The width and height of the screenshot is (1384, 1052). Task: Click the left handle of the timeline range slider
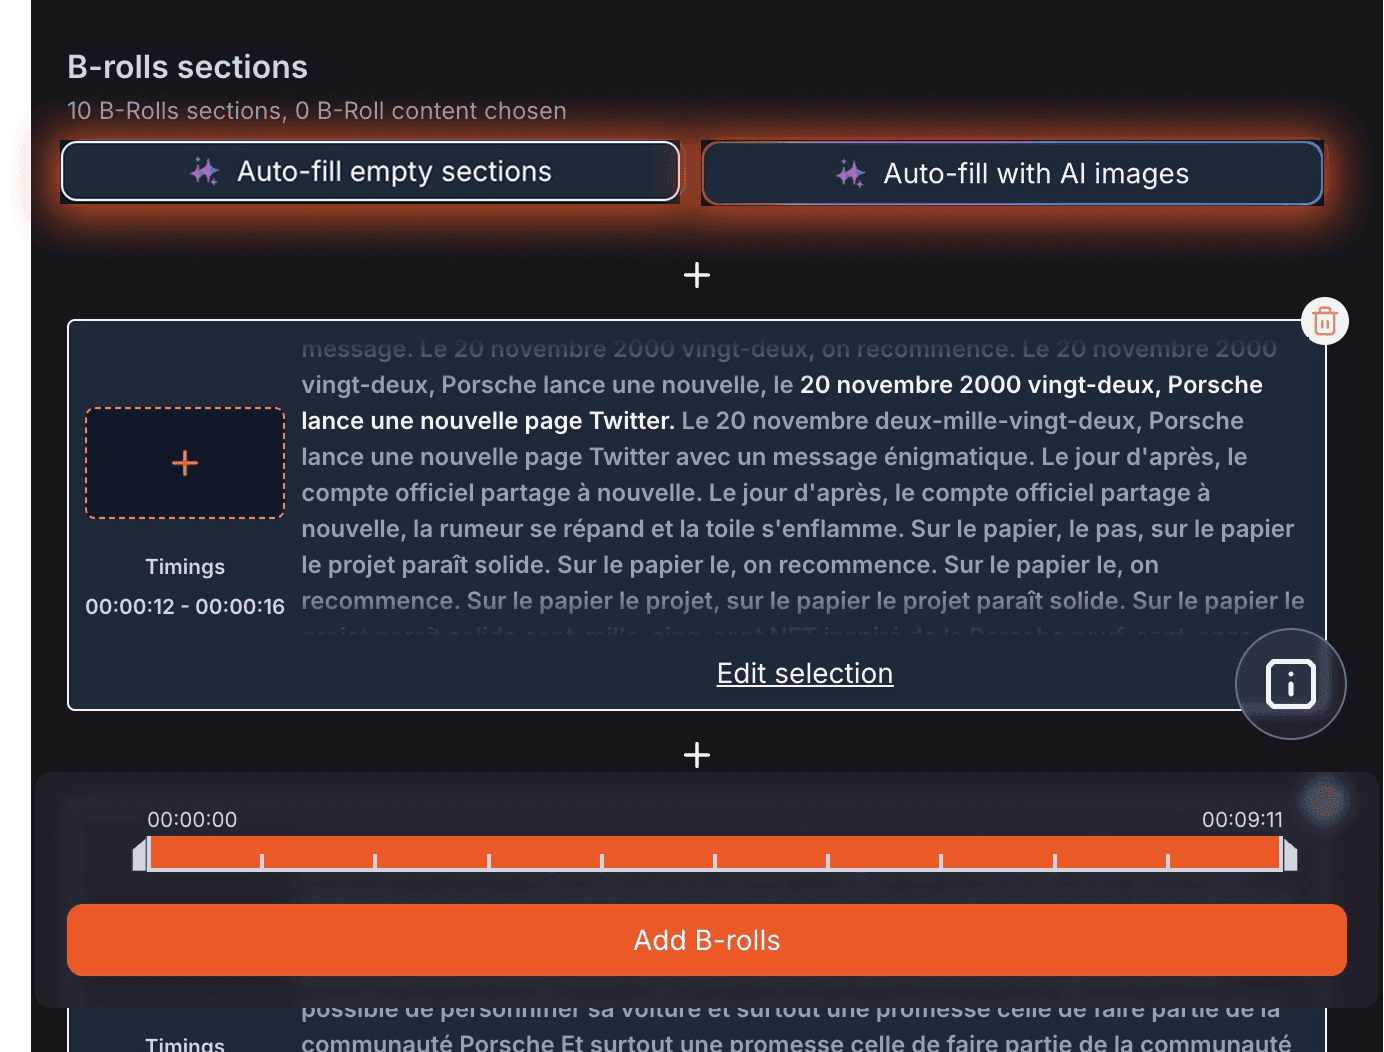click(x=141, y=854)
